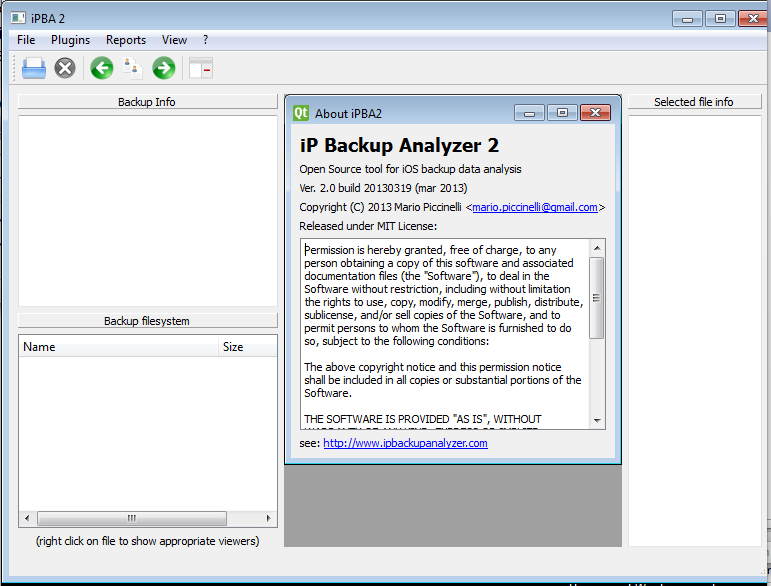Click the license text scroll up arrow
Viewport: 771px width, 586px height.
tap(597, 248)
